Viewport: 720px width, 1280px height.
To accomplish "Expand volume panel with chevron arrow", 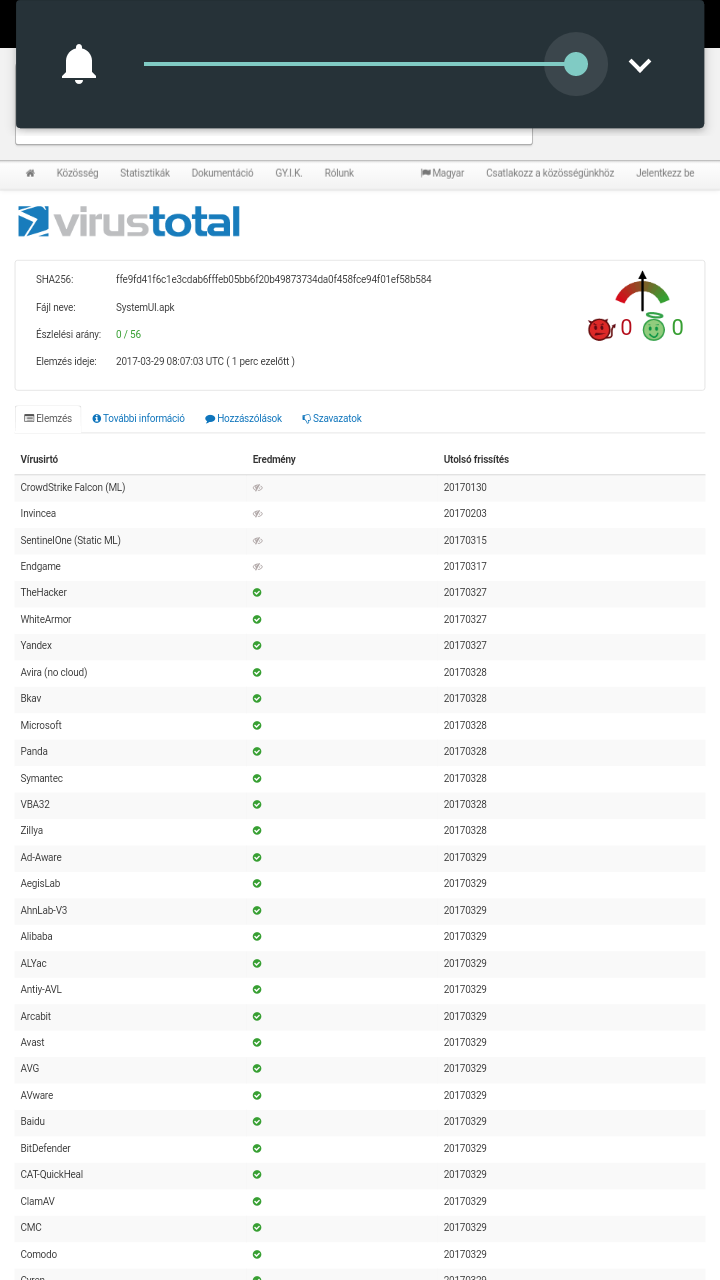I will pyautogui.click(x=640, y=65).
